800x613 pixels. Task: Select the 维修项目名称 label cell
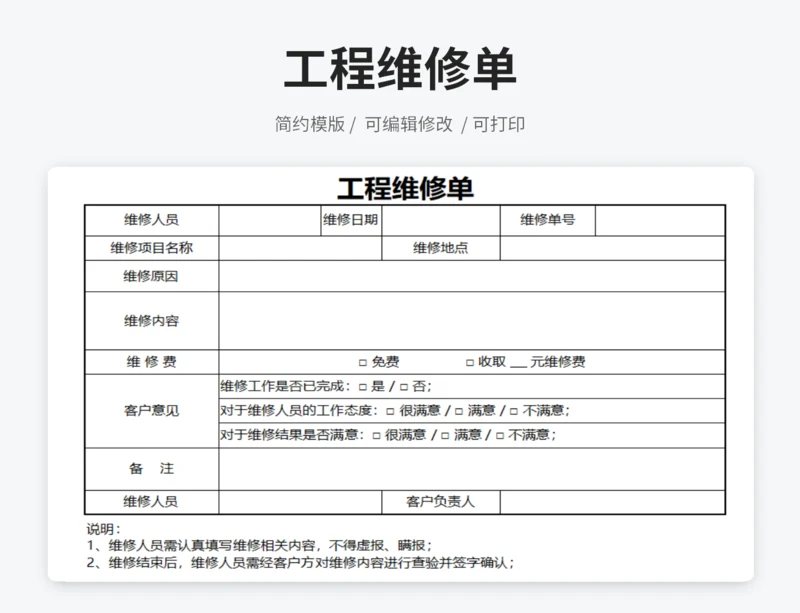(152, 249)
